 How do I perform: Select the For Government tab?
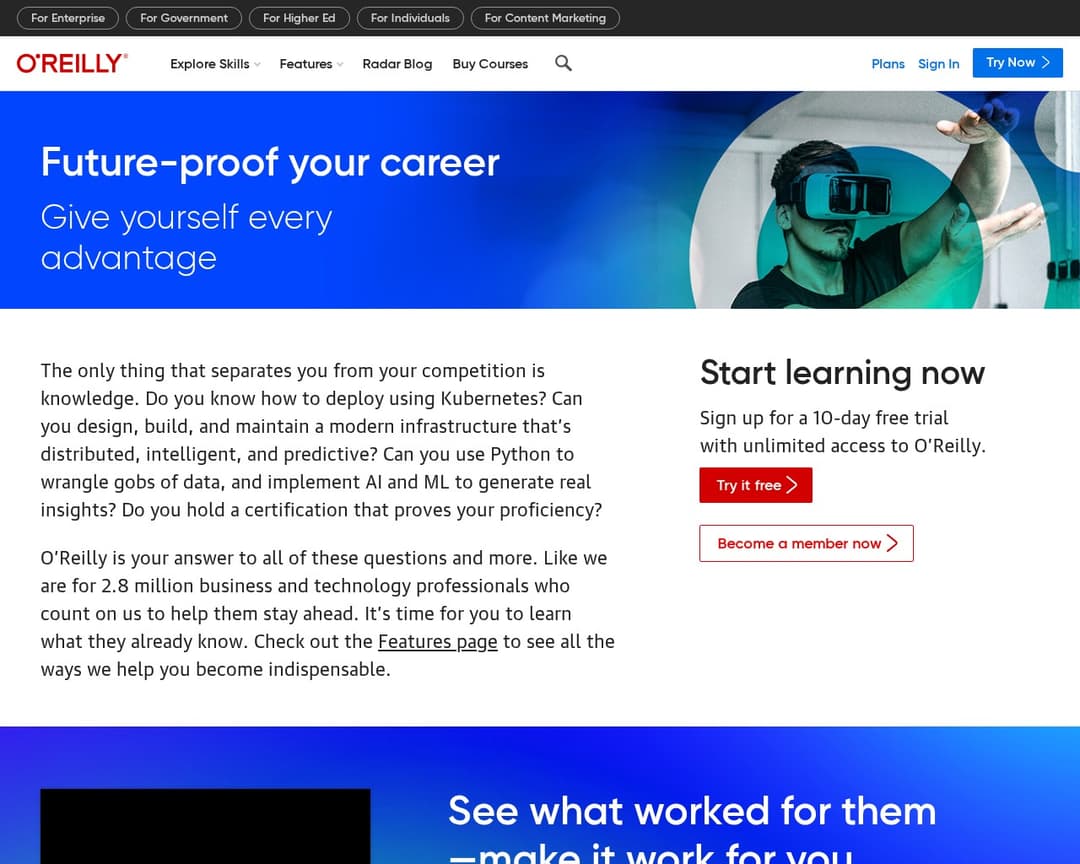coord(184,18)
